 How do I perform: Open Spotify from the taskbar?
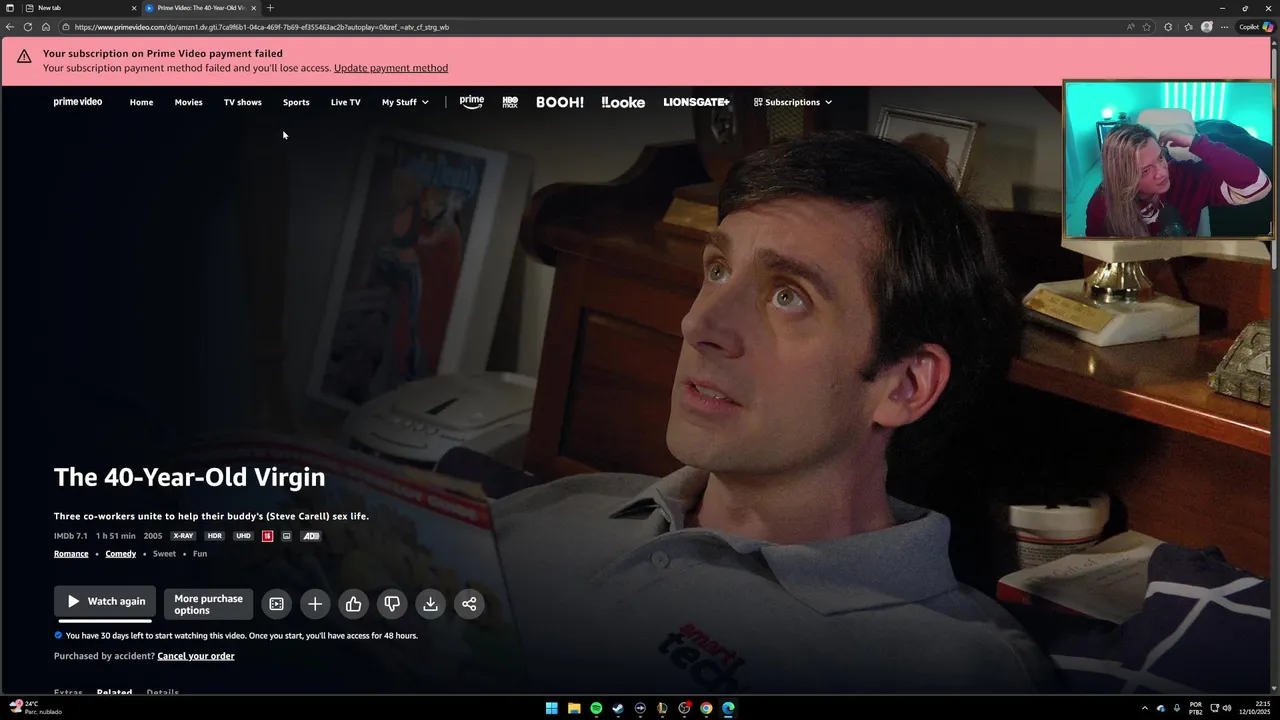tap(596, 708)
